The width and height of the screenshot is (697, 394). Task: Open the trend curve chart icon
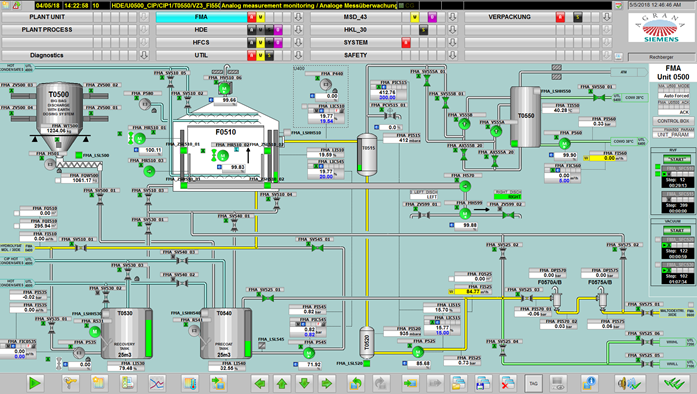[x=156, y=383]
